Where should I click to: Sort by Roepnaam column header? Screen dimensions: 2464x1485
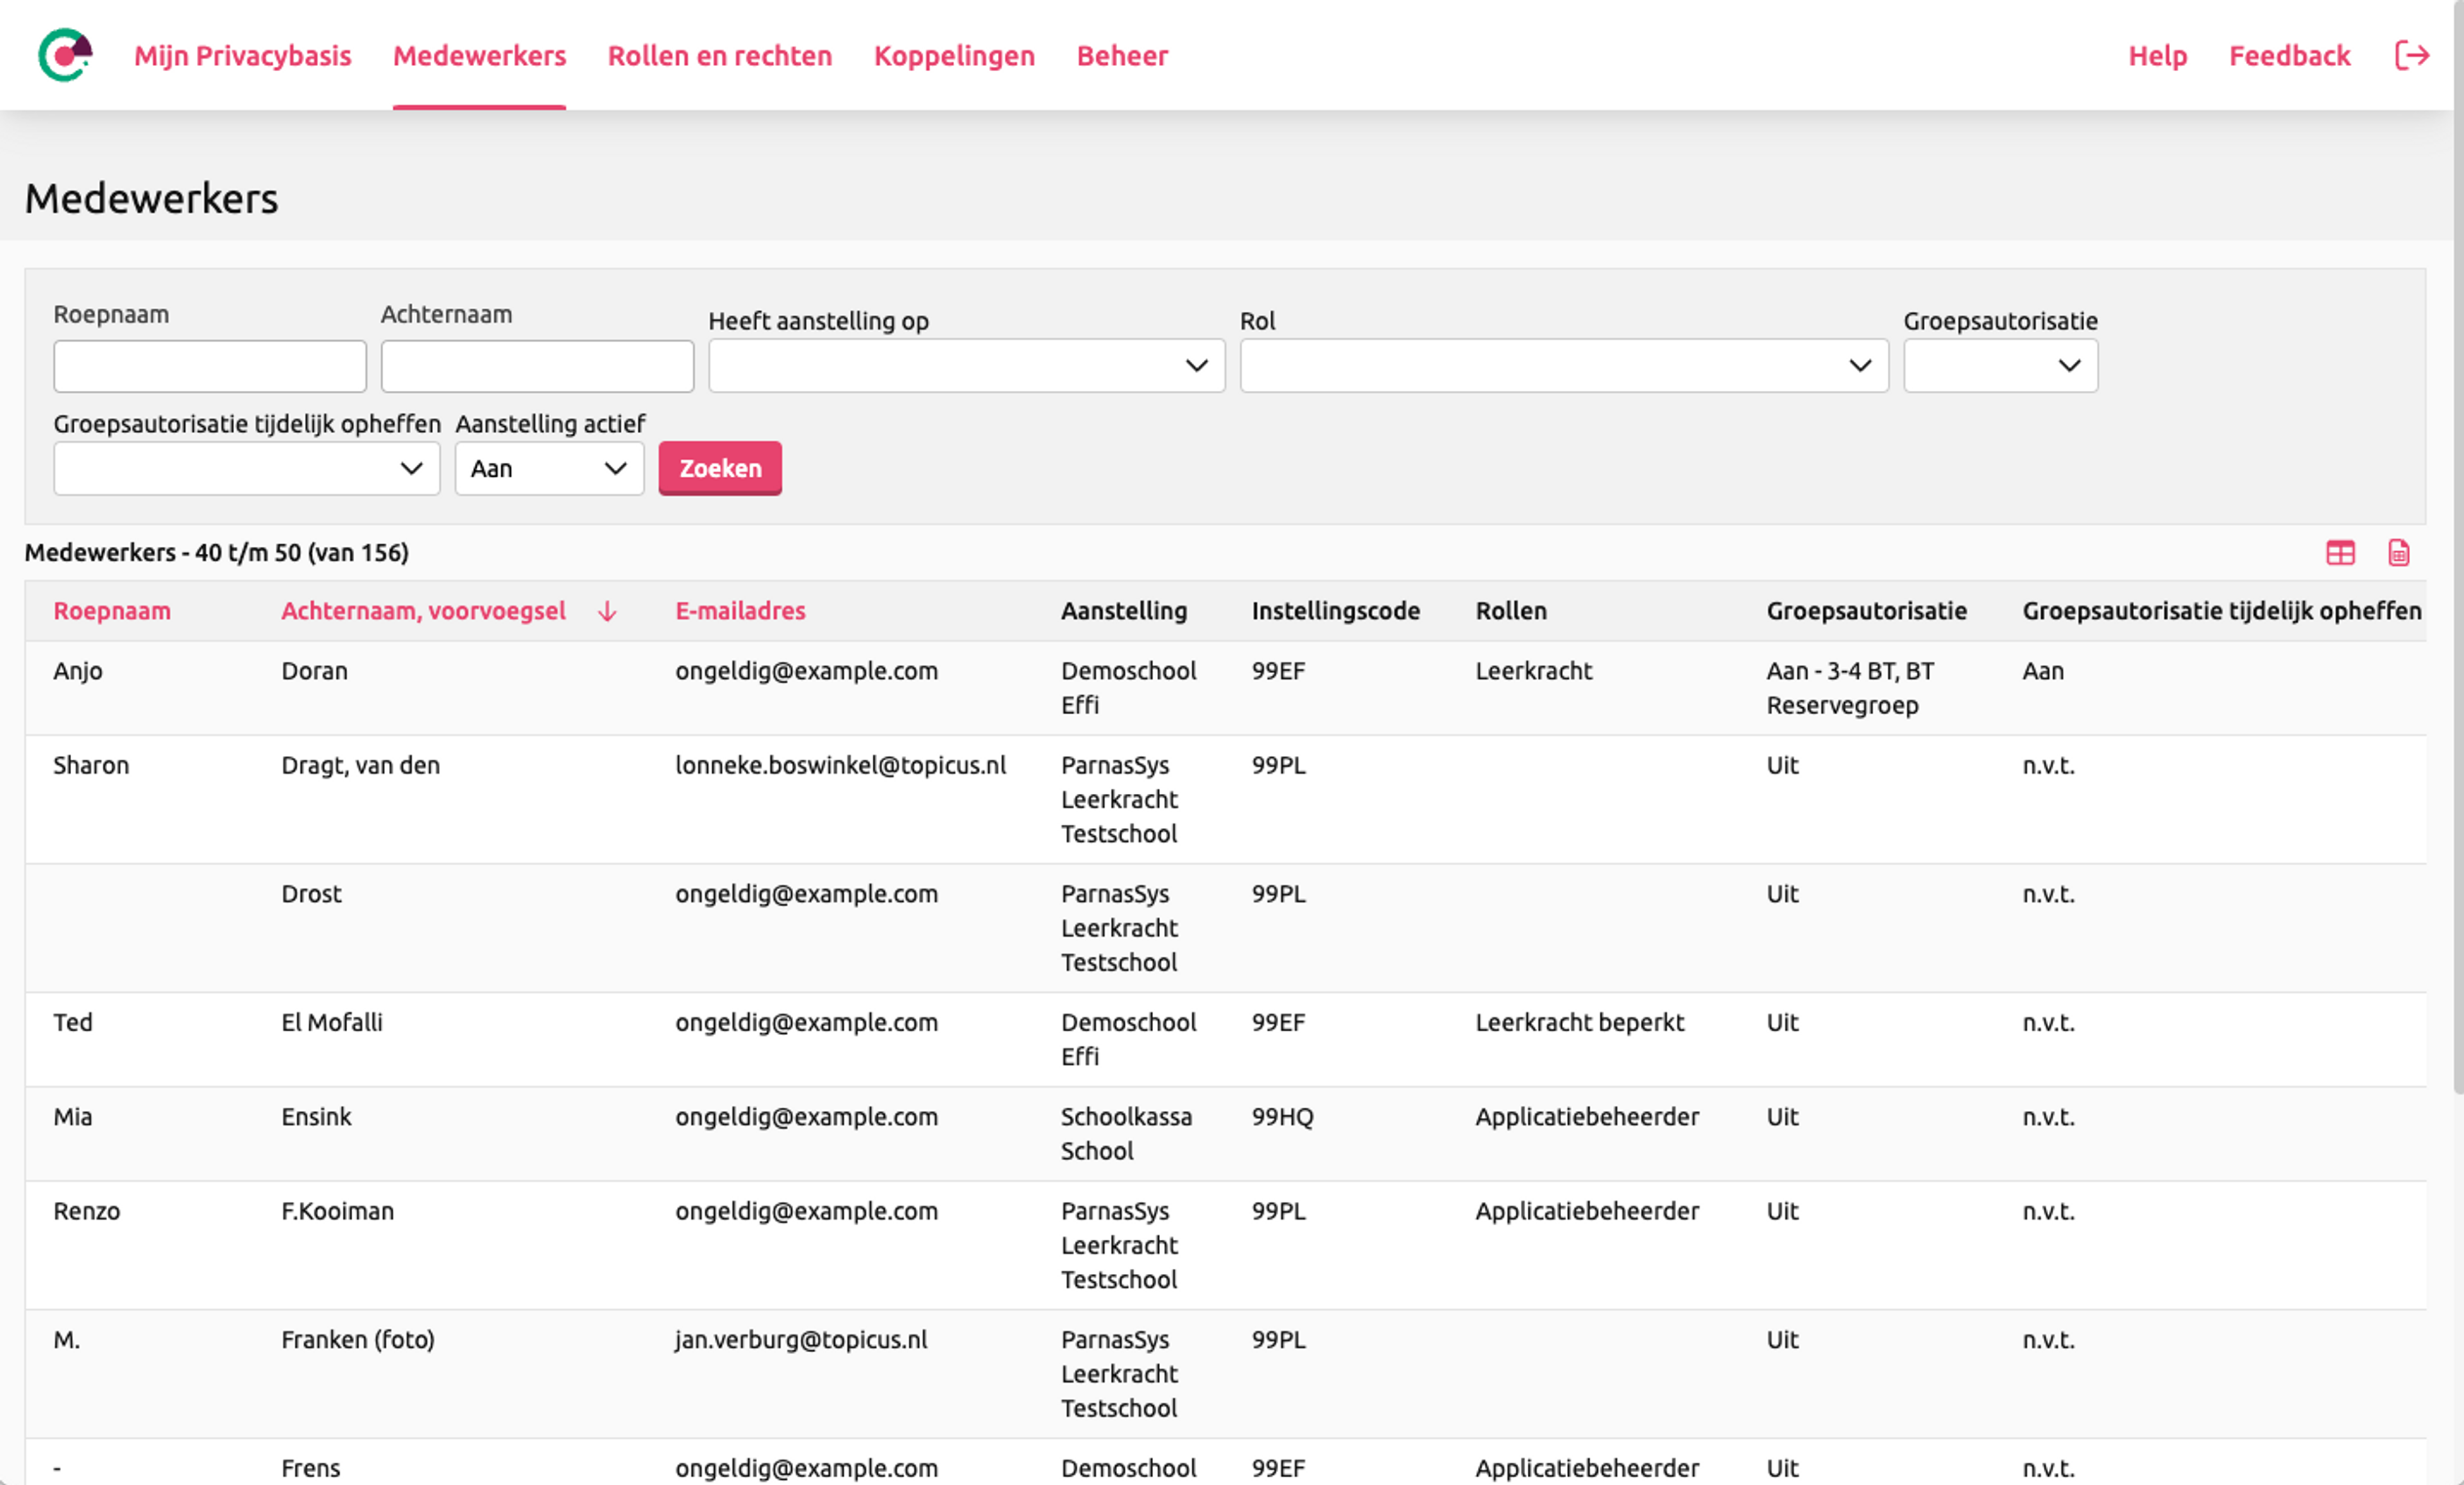(112, 611)
